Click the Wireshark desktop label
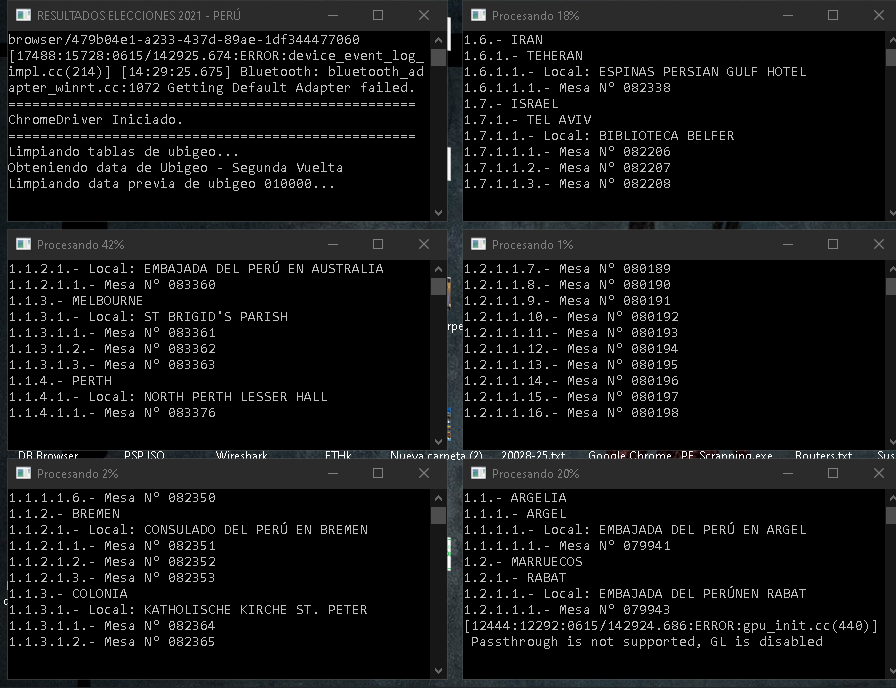This screenshot has height=688, width=896. point(241,455)
